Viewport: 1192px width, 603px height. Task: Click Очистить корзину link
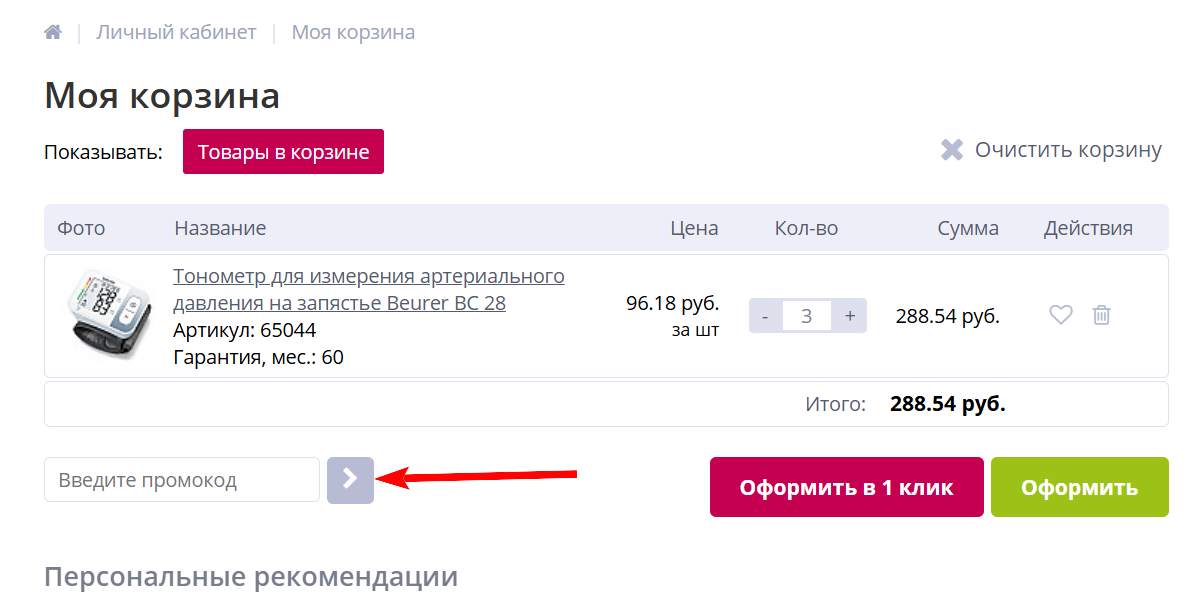1068,150
